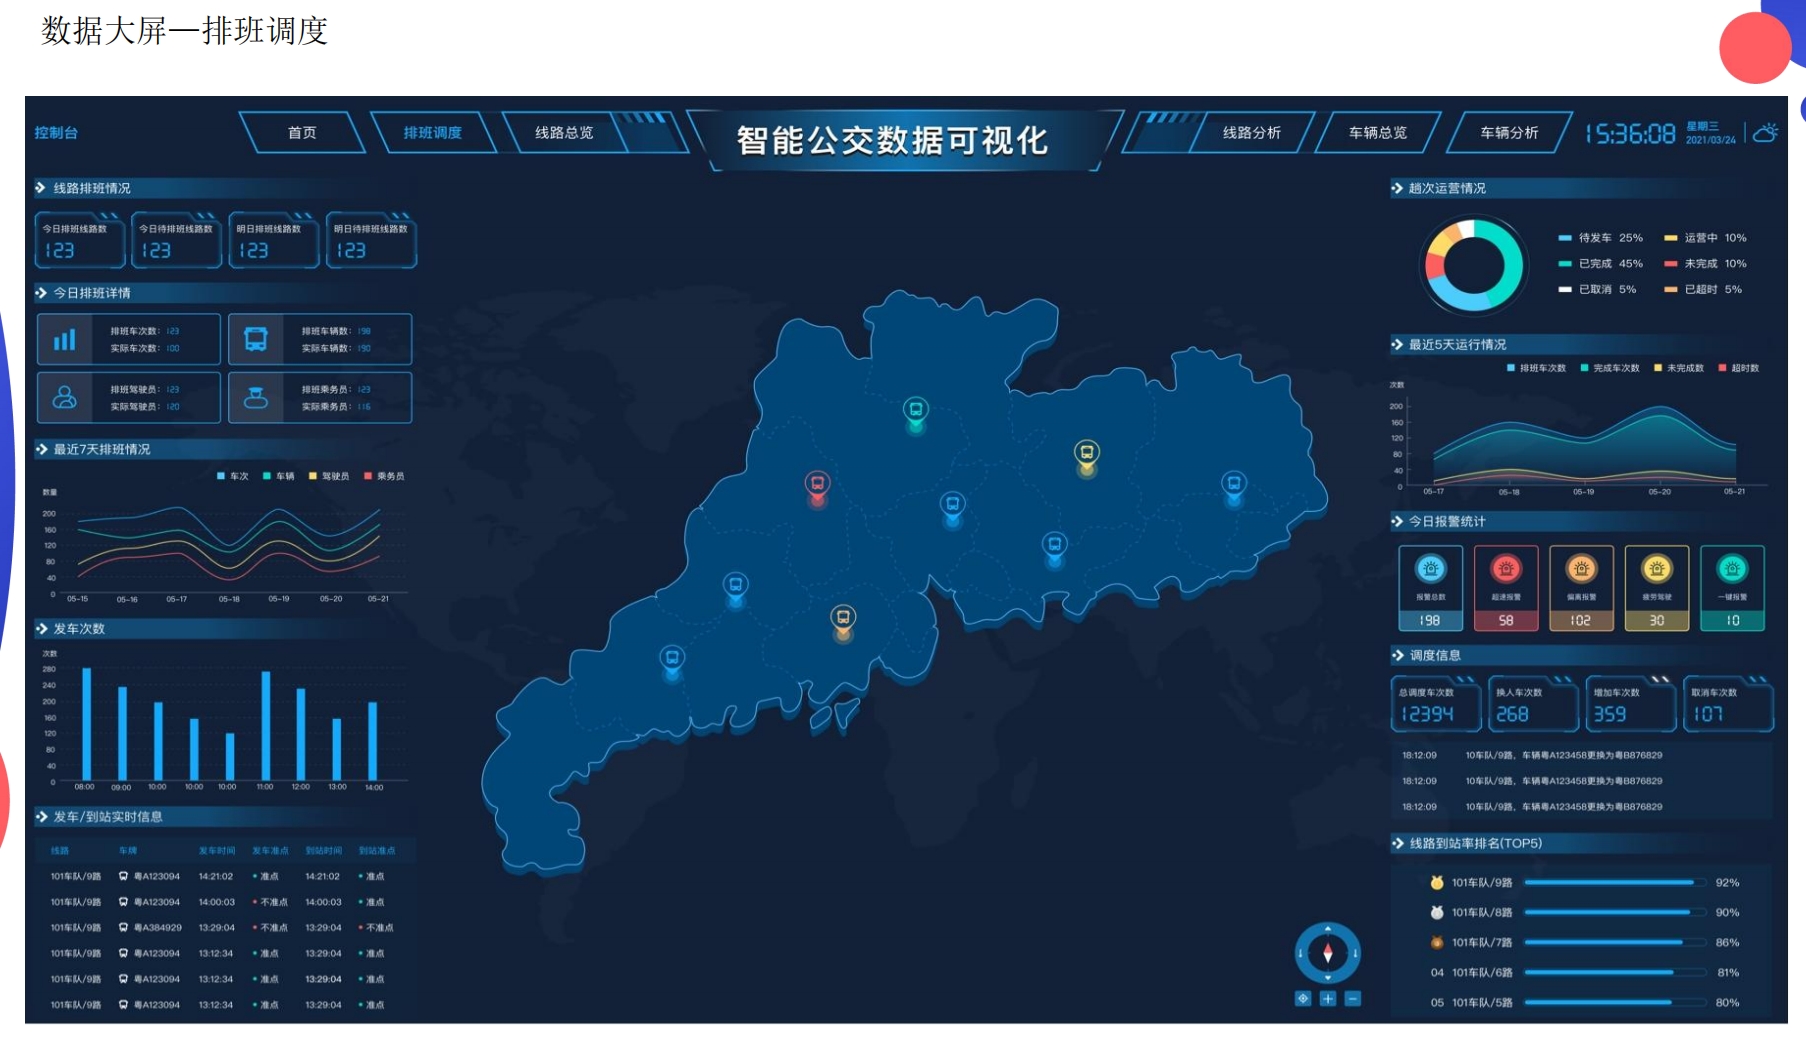Toggle 排班车次数 legend in 5-day chart

coord(1537,368)
